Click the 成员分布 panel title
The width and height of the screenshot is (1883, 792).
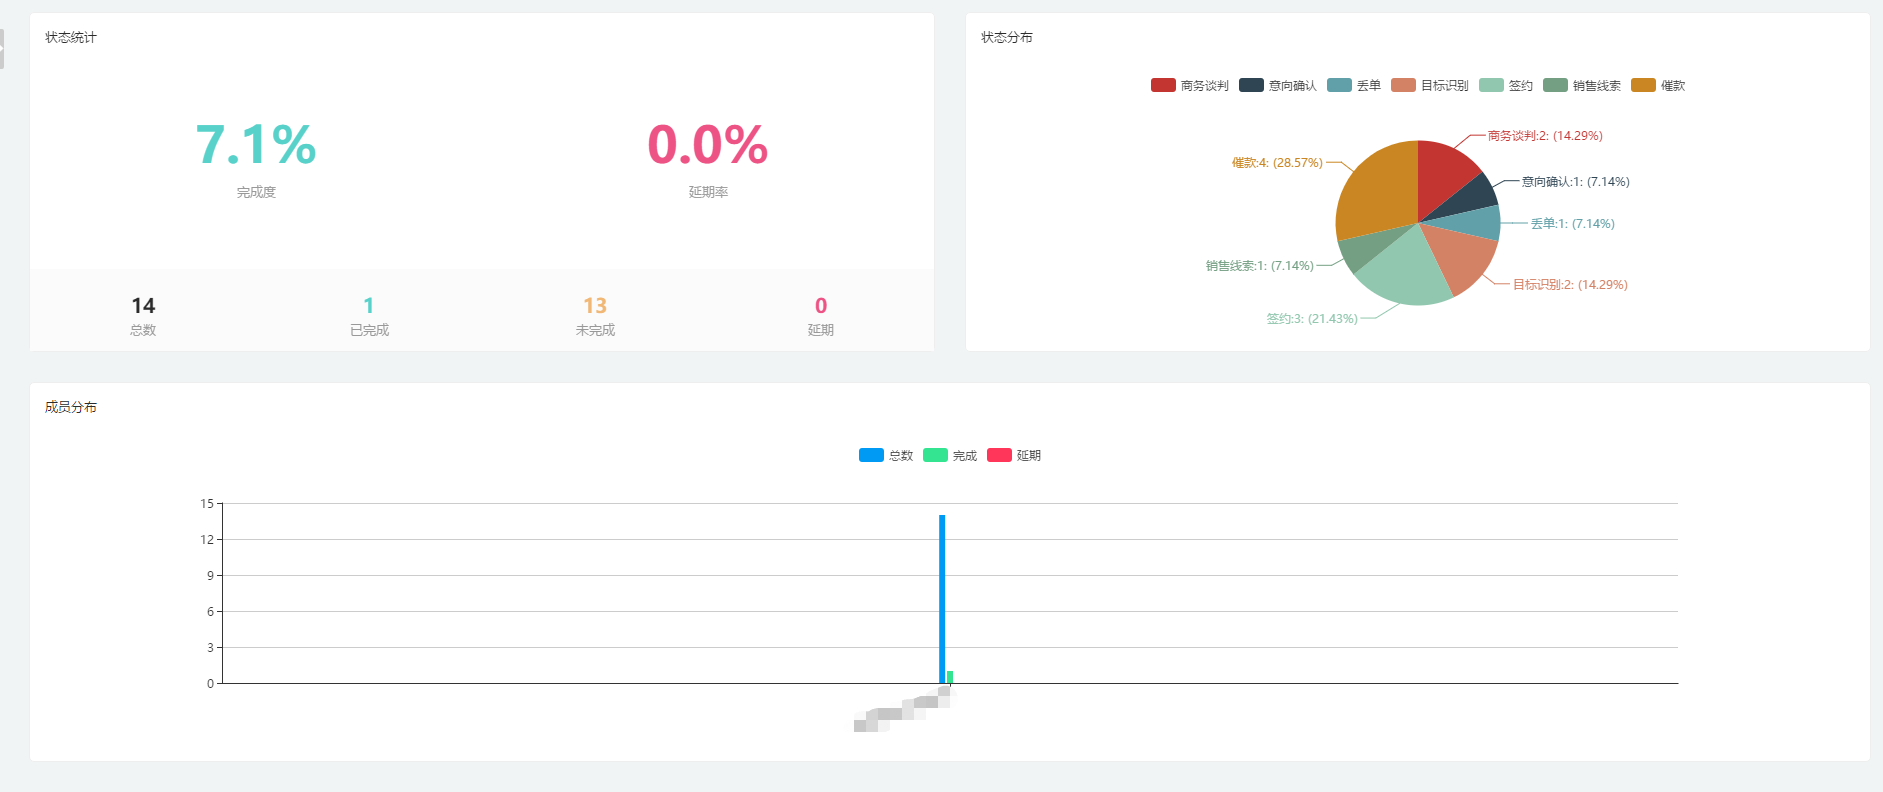click(71, 407)
